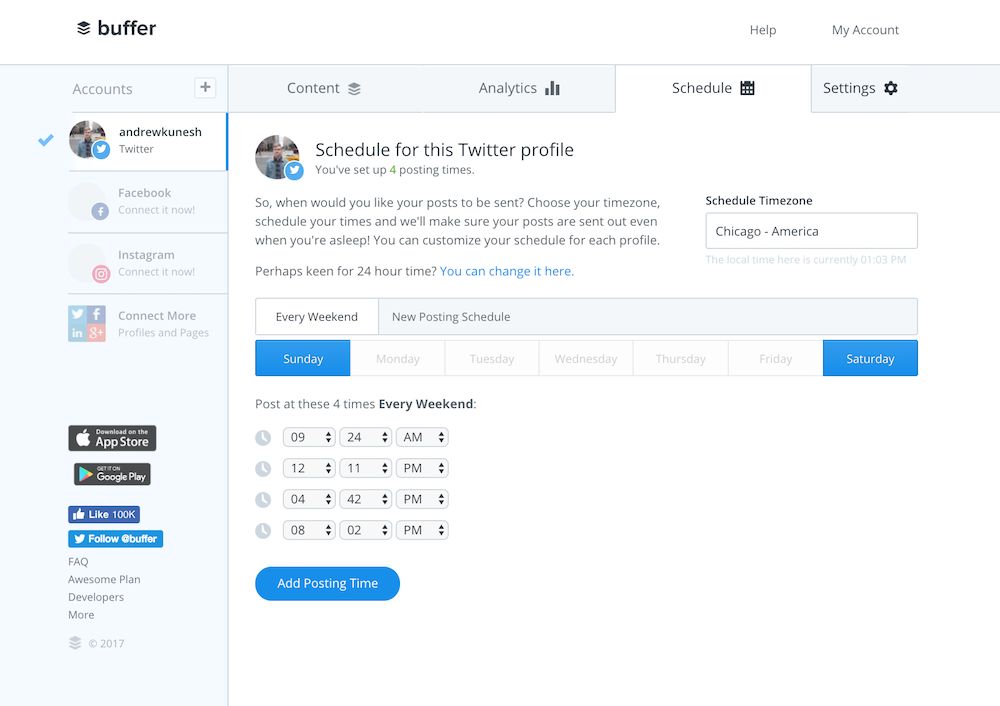Click the Buffer logo icon
Image resolution: width=1000 pixels, height=706 pixels.
tap(84, 28)
